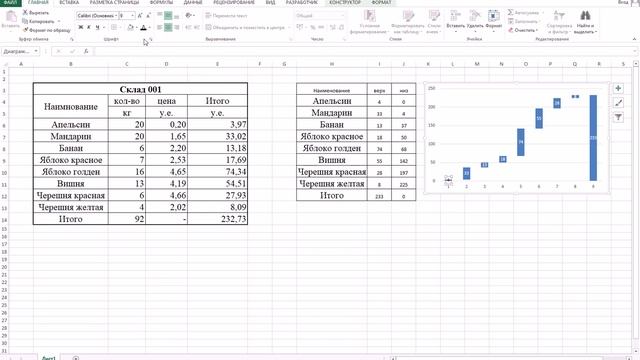
Task: Click the Name Box field
Action: coord(17,51)
